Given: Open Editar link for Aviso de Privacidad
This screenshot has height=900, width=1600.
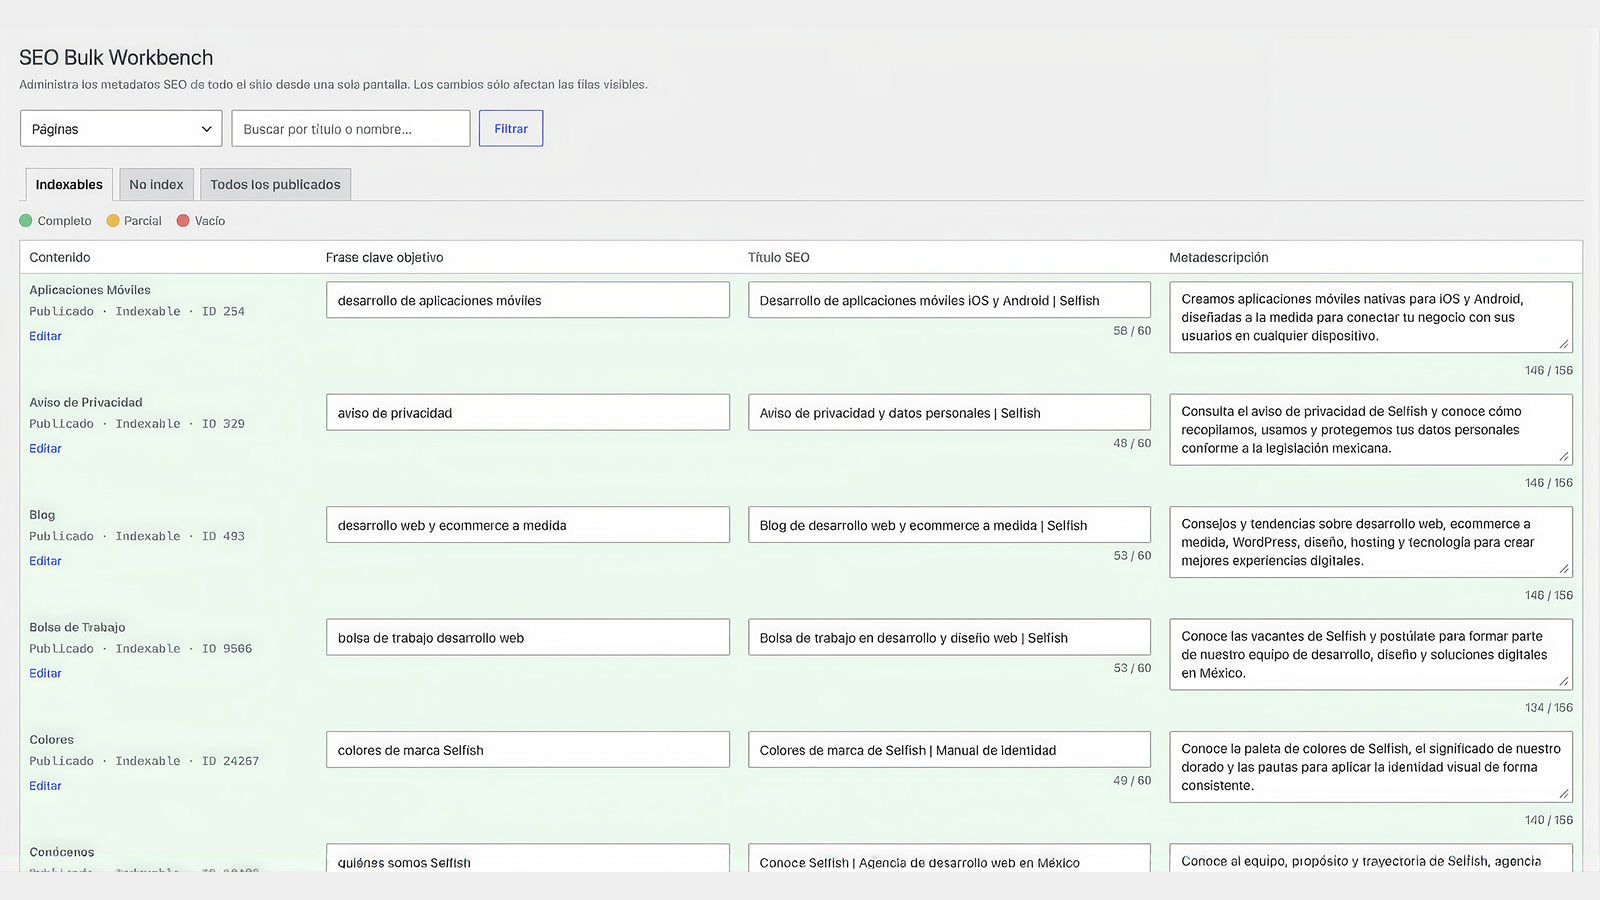Looking at the screenshot, I should coord(45,448).
